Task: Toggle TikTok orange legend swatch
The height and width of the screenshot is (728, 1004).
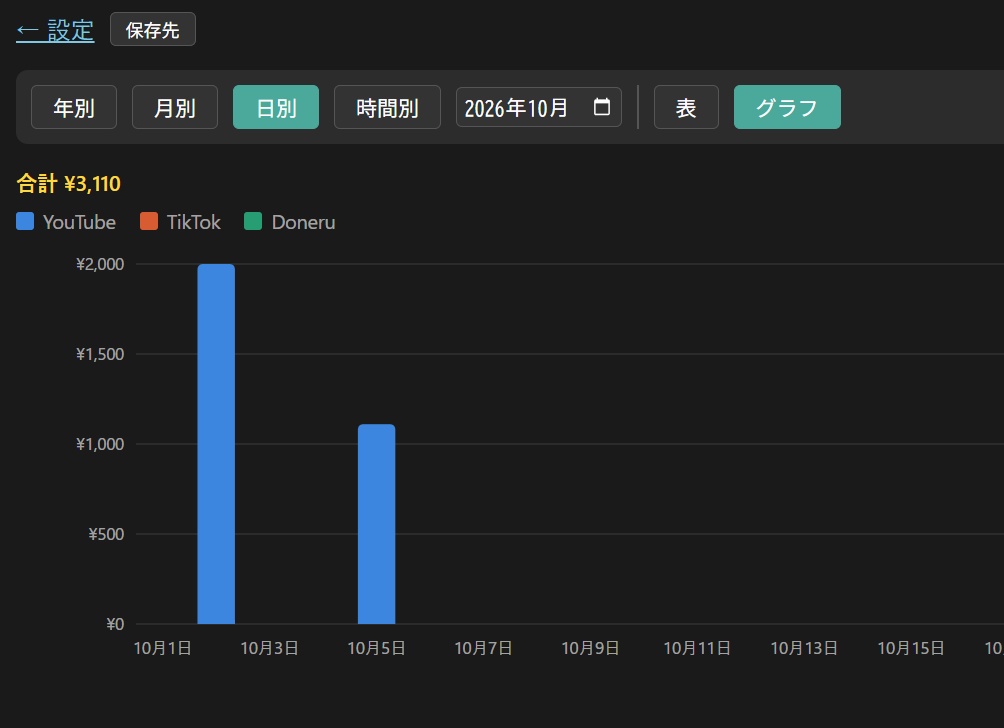Action: click(149, 222)
